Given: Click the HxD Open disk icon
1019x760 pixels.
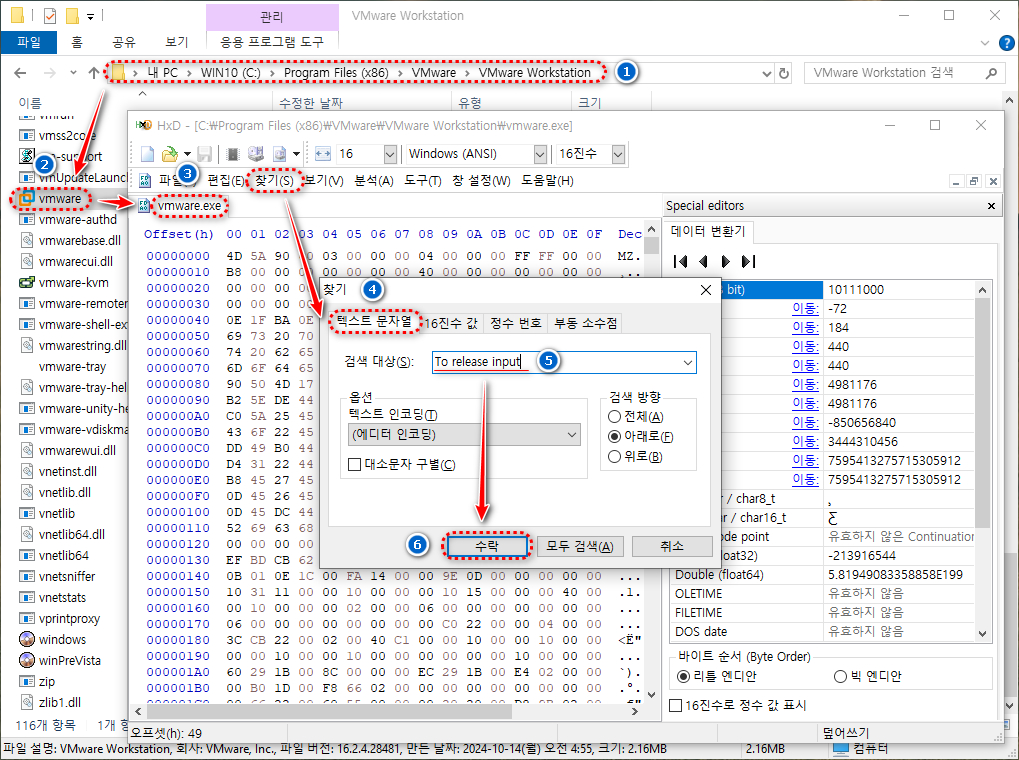Looking at the screenshot, I should [256, 154].
